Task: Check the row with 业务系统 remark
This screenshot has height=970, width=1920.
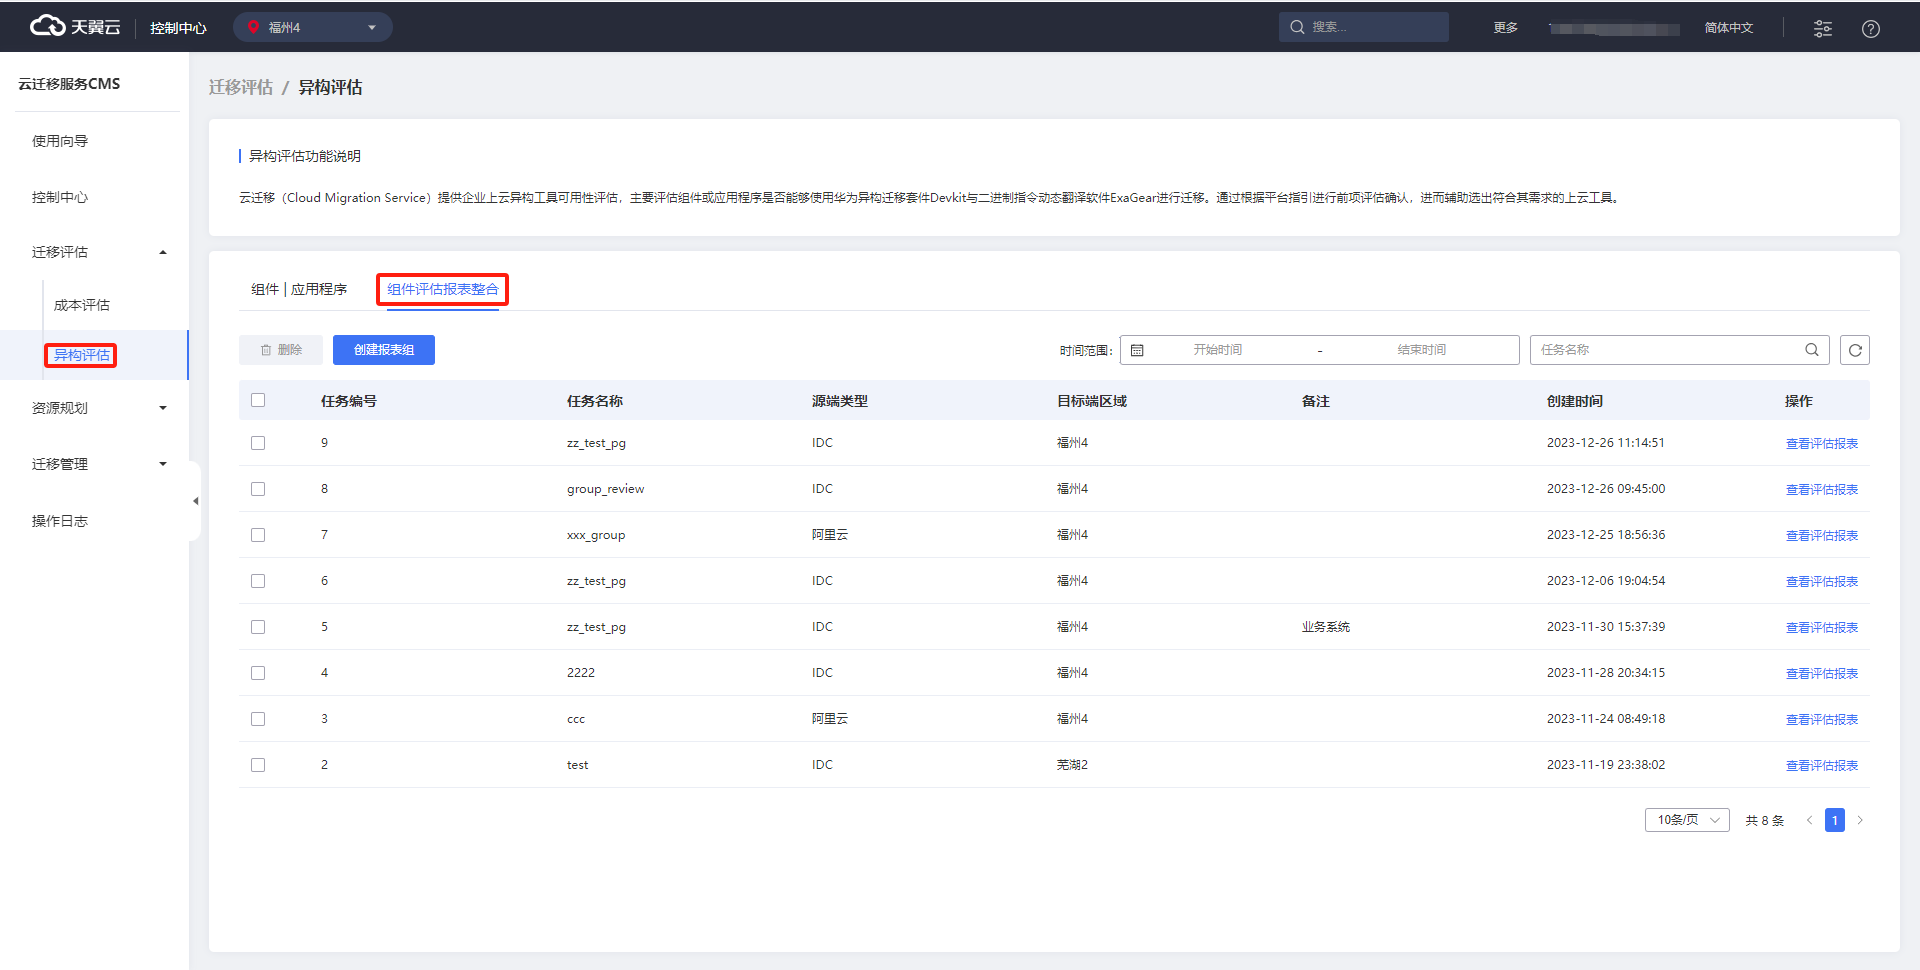Action: pos(258,627)
